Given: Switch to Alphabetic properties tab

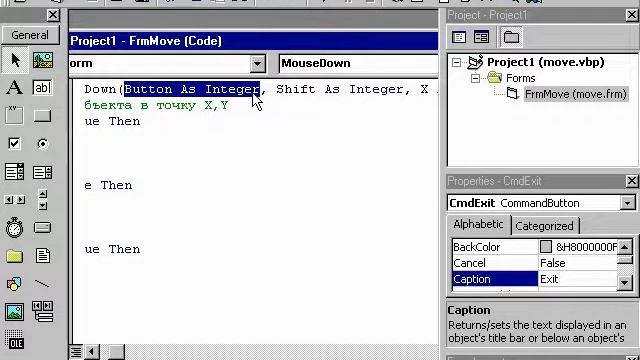Looking at the screenshot, I should tap(478, 224).
